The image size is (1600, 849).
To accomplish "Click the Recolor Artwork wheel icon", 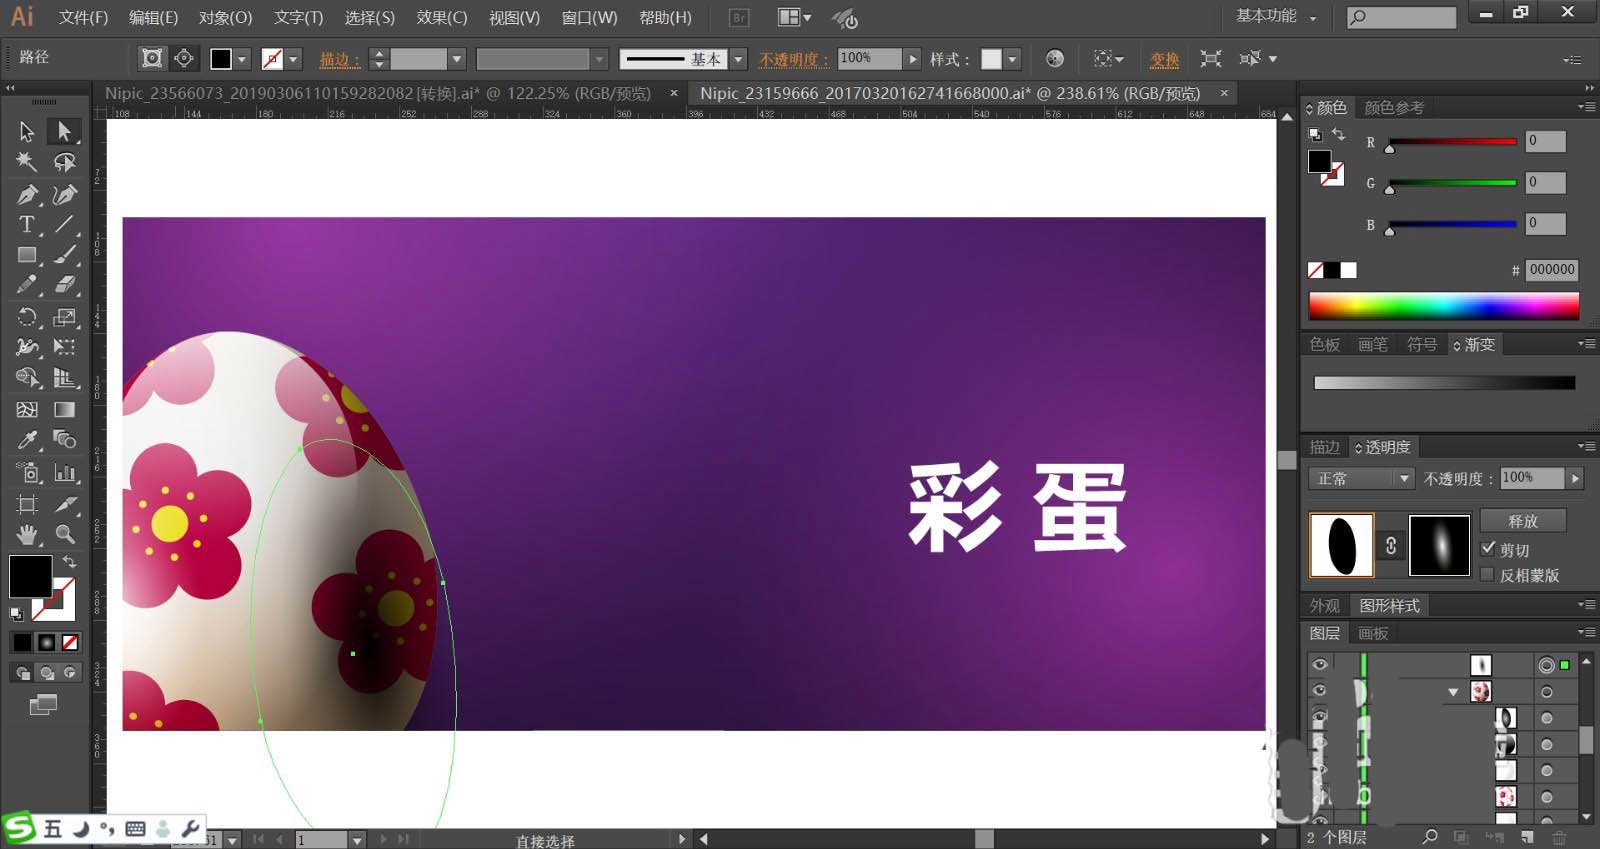I will pos(1055,59).
